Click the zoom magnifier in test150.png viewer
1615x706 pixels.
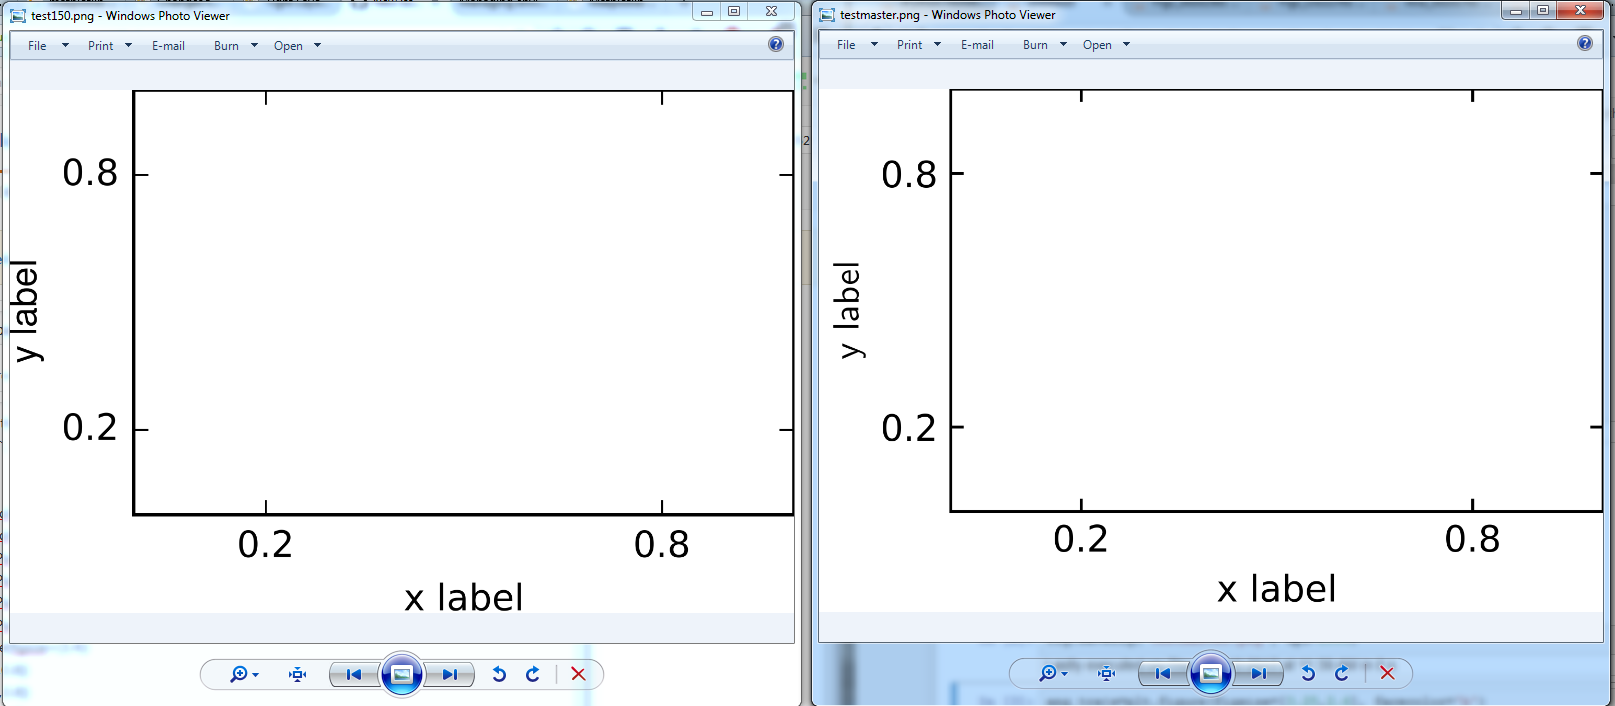tap(244, 674)
